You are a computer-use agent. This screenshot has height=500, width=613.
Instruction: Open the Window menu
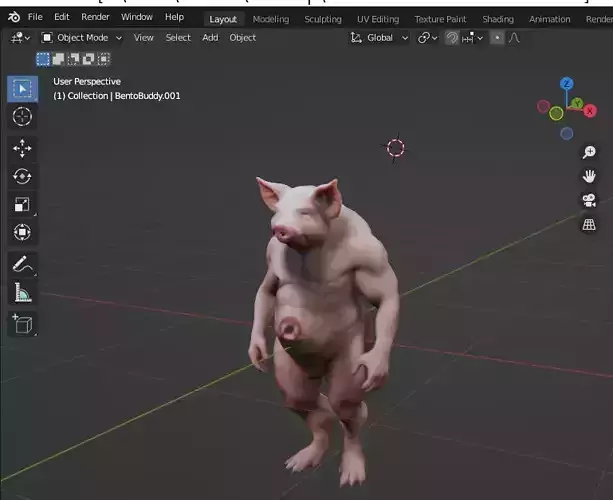(x=137, y=17)
